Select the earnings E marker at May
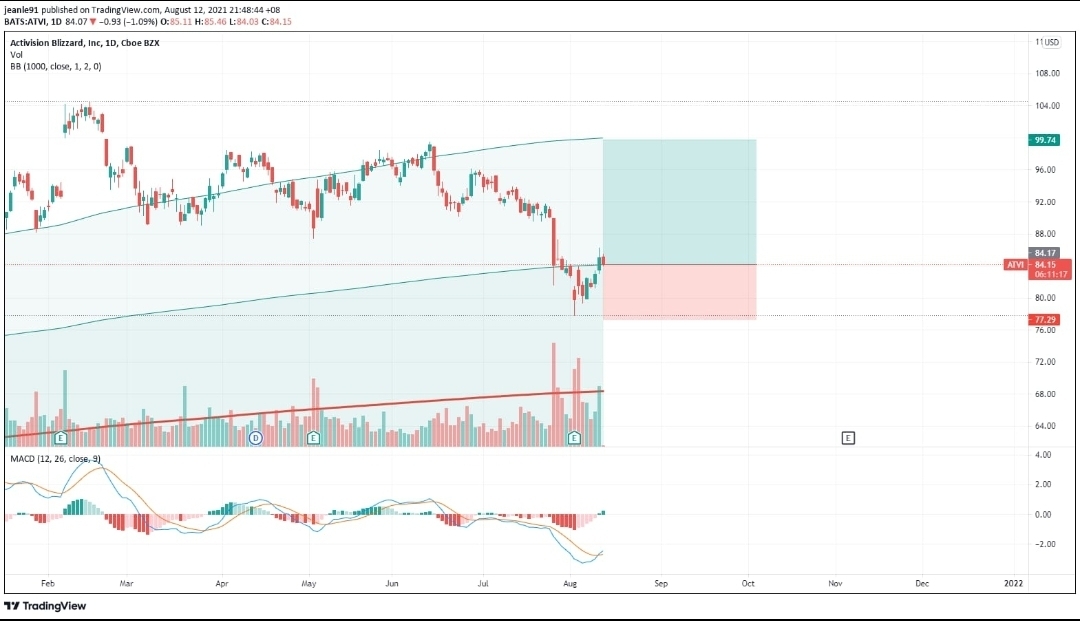This screenshot has width=1080, height=621. click(313, 438)
